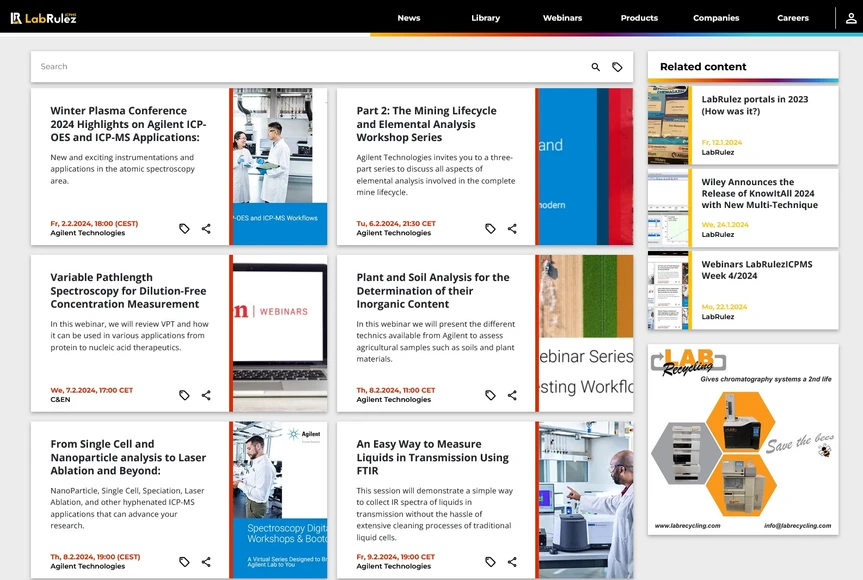This screenshot has height=580, width=863.
Task: Open Part 2: The Mining Lifecycle title
Action: click(x=427, y=124)
